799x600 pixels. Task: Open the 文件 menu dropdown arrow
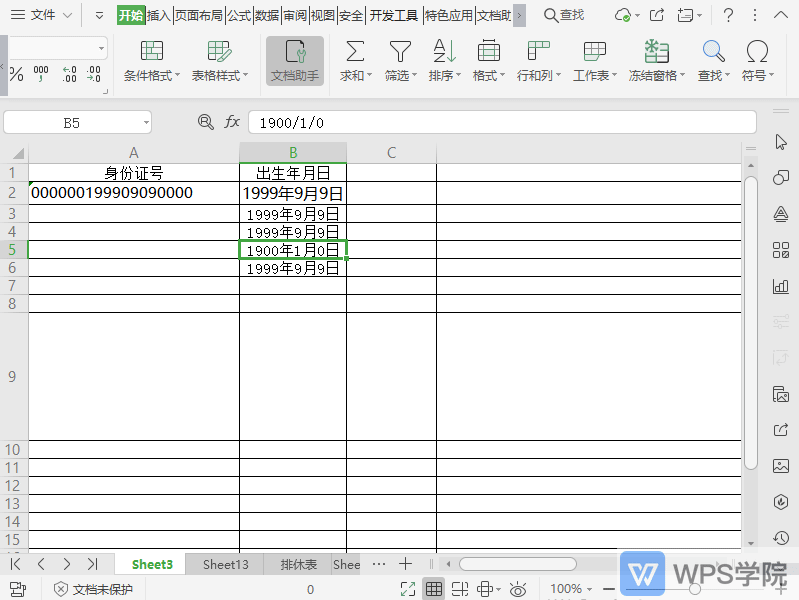pyautogui.click(x=67, y=15)
